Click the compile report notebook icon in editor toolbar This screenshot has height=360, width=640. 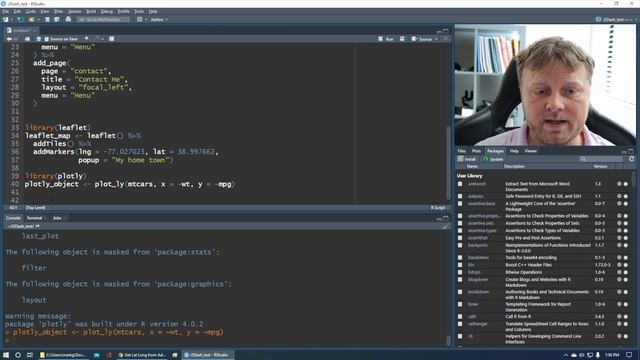[111, 39]
